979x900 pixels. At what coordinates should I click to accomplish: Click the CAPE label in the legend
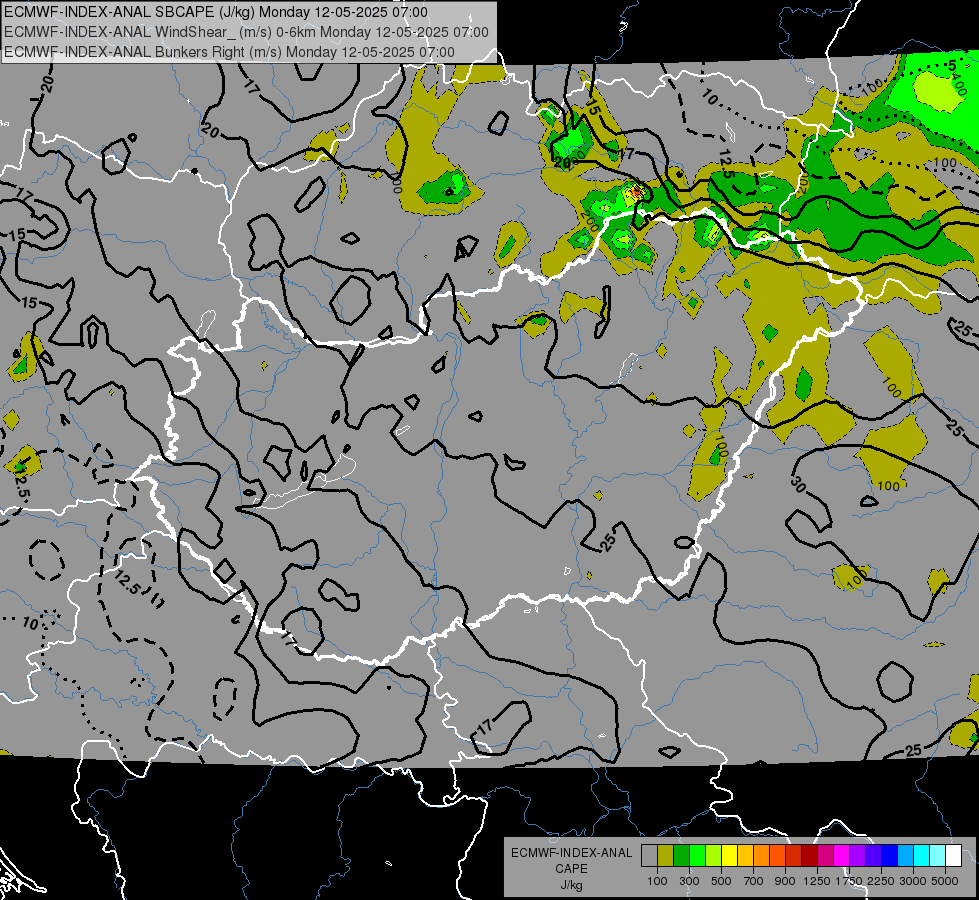click(x=571, y=868)
